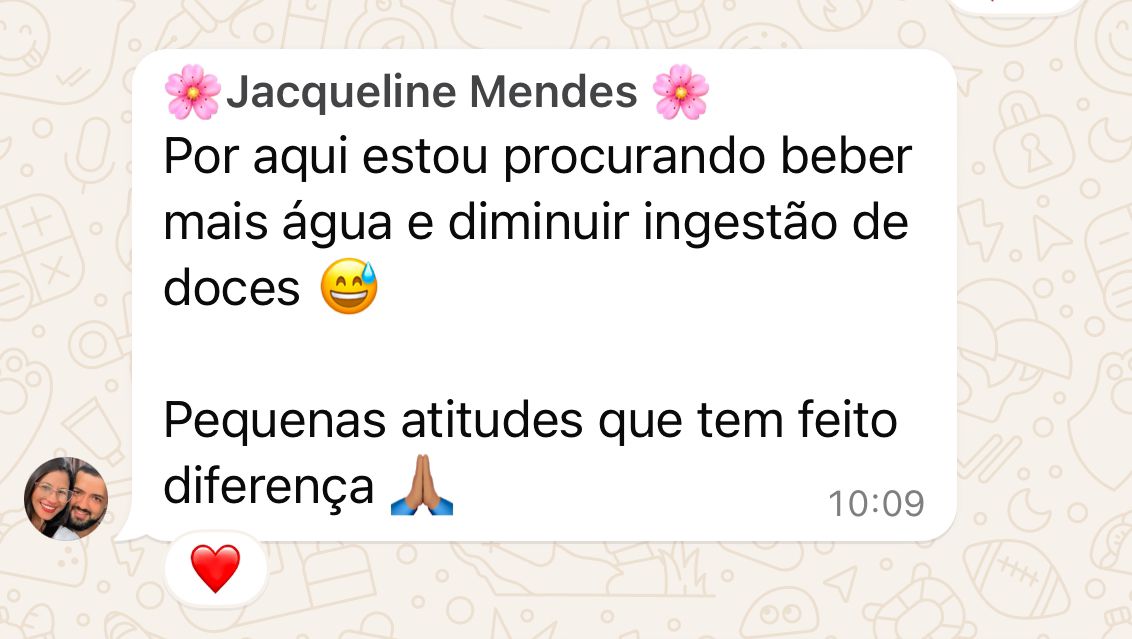The image size is (1132, 639).
Task: Click the word diminuir in the message
Action: click(538, 222)
